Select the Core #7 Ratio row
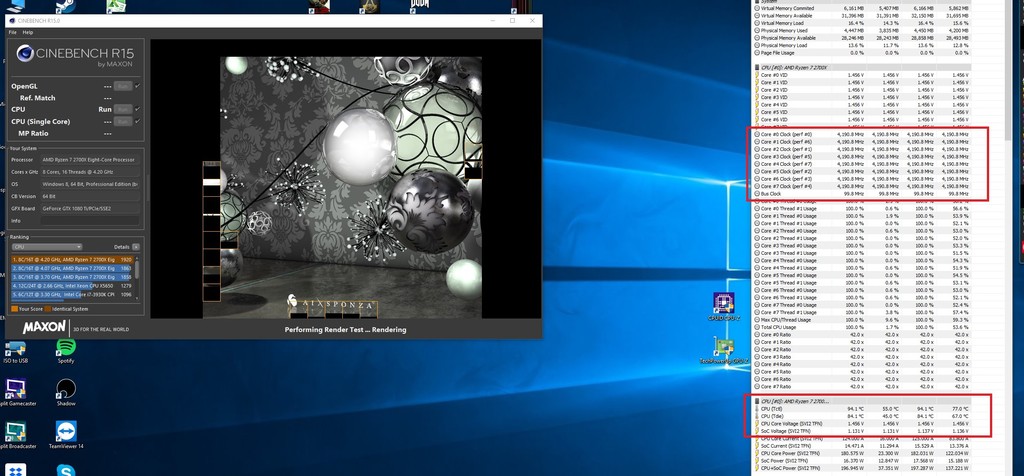The height and width of the screenshot is (476, 1024). click(862, 387)
